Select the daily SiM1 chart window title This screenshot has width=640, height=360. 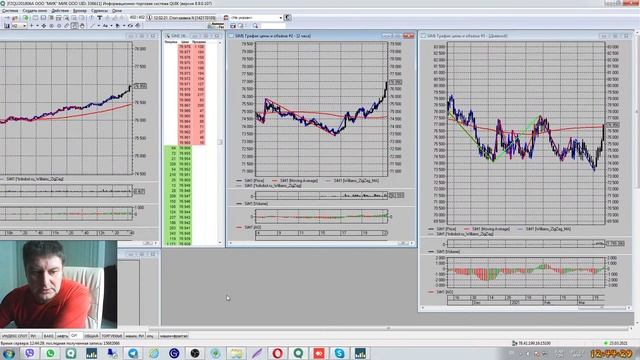(467, 36)
